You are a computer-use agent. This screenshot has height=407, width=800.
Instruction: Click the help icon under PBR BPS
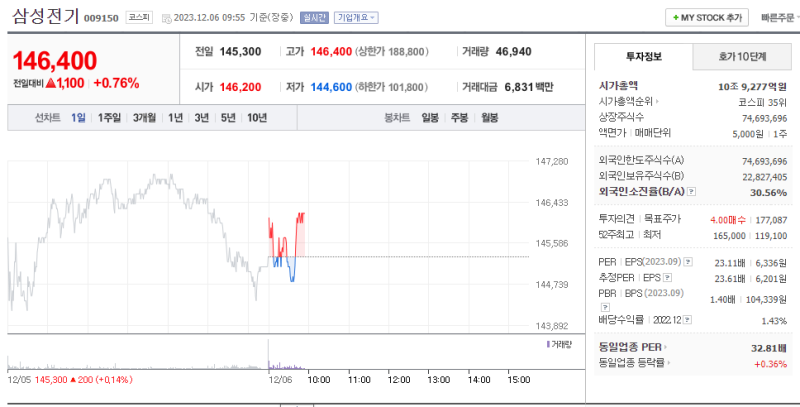(605, 308)
